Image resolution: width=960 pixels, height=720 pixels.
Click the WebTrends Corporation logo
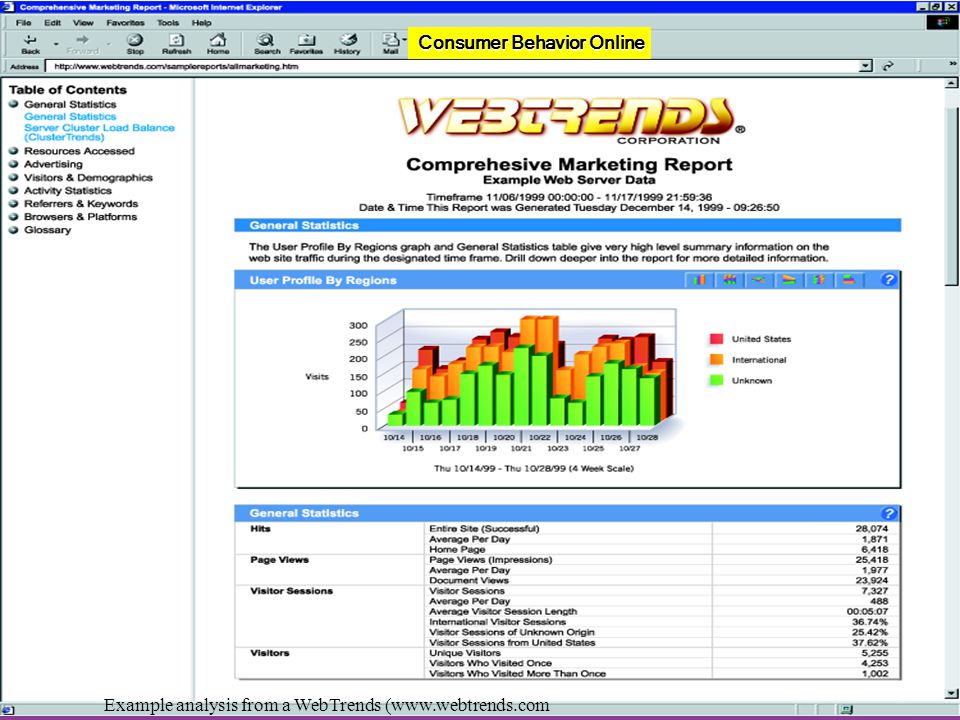point(572,121)
